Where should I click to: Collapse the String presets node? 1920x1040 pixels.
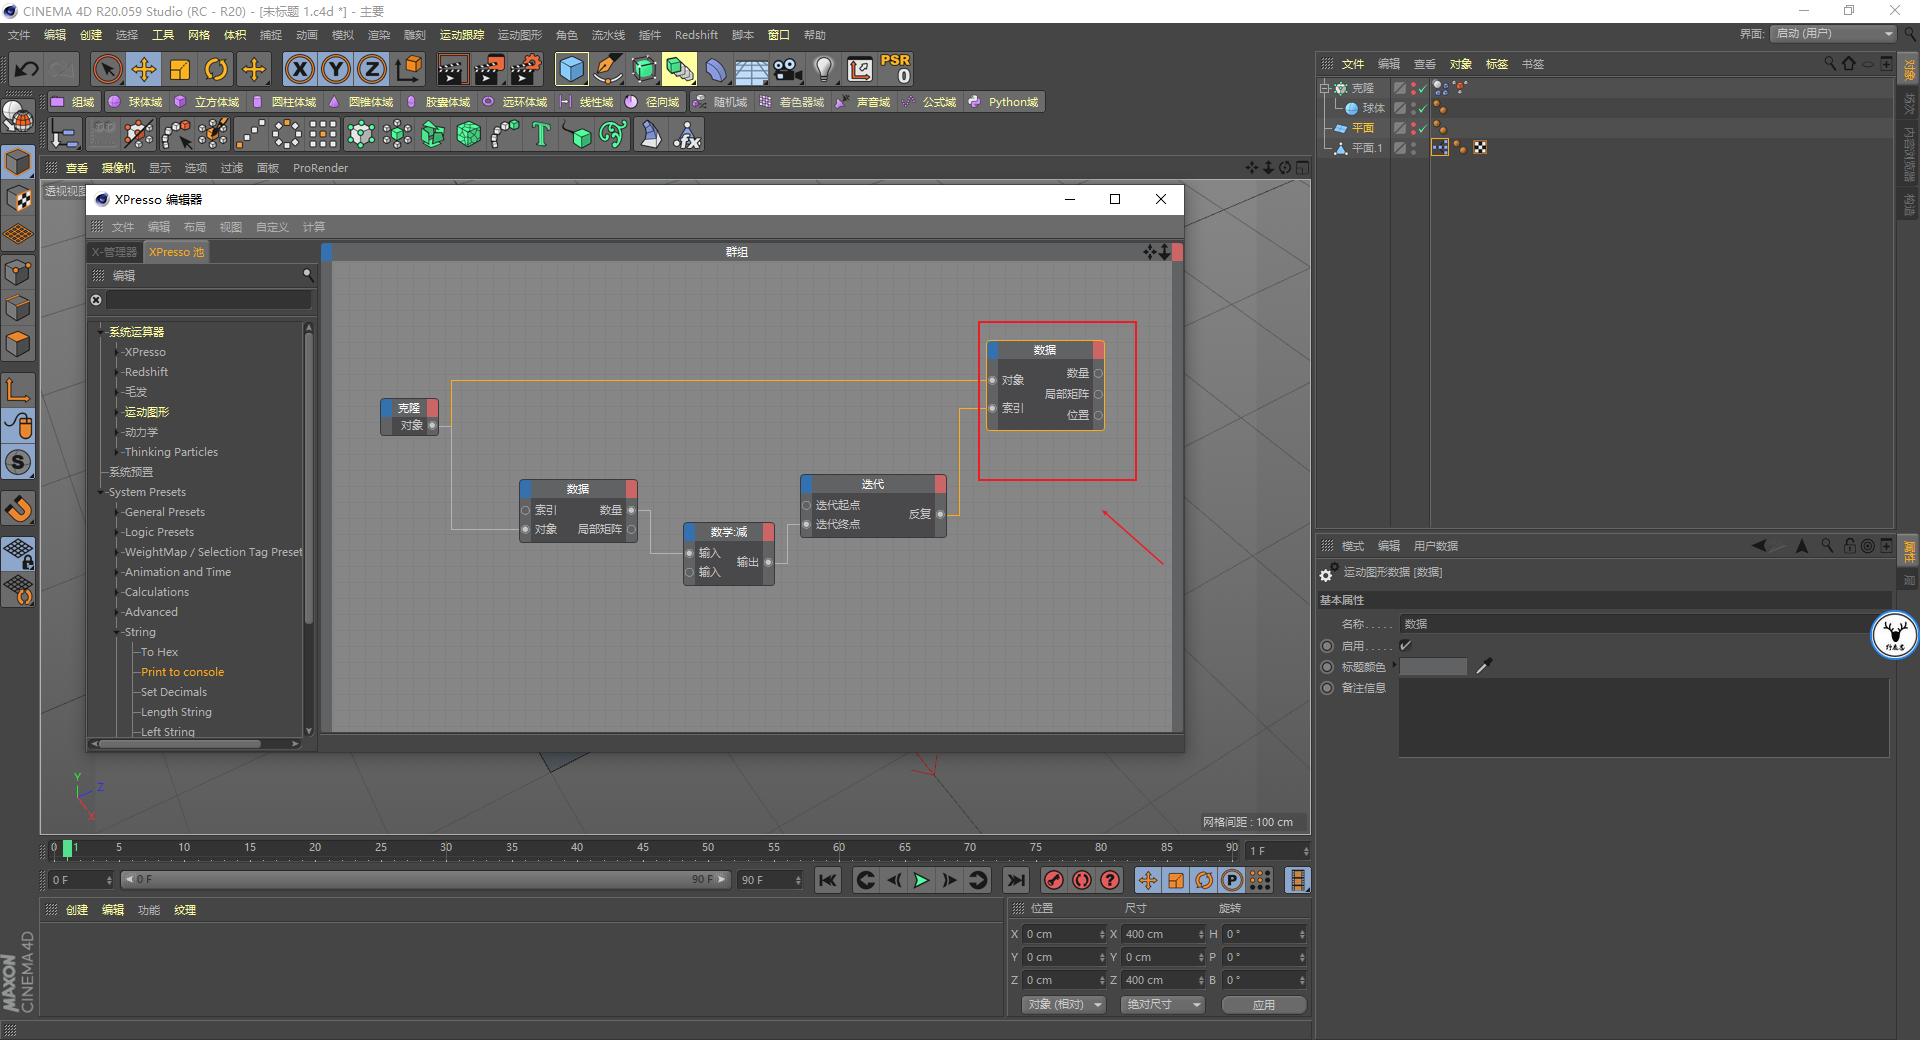117,632
